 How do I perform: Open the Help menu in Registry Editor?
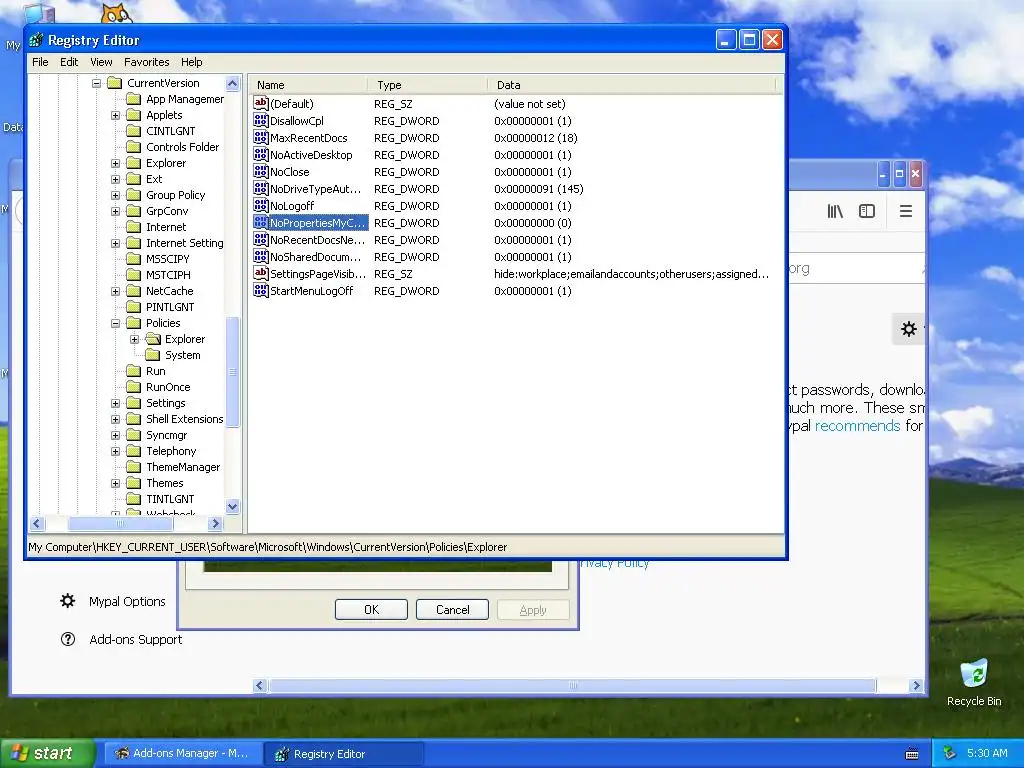(191, 62)
